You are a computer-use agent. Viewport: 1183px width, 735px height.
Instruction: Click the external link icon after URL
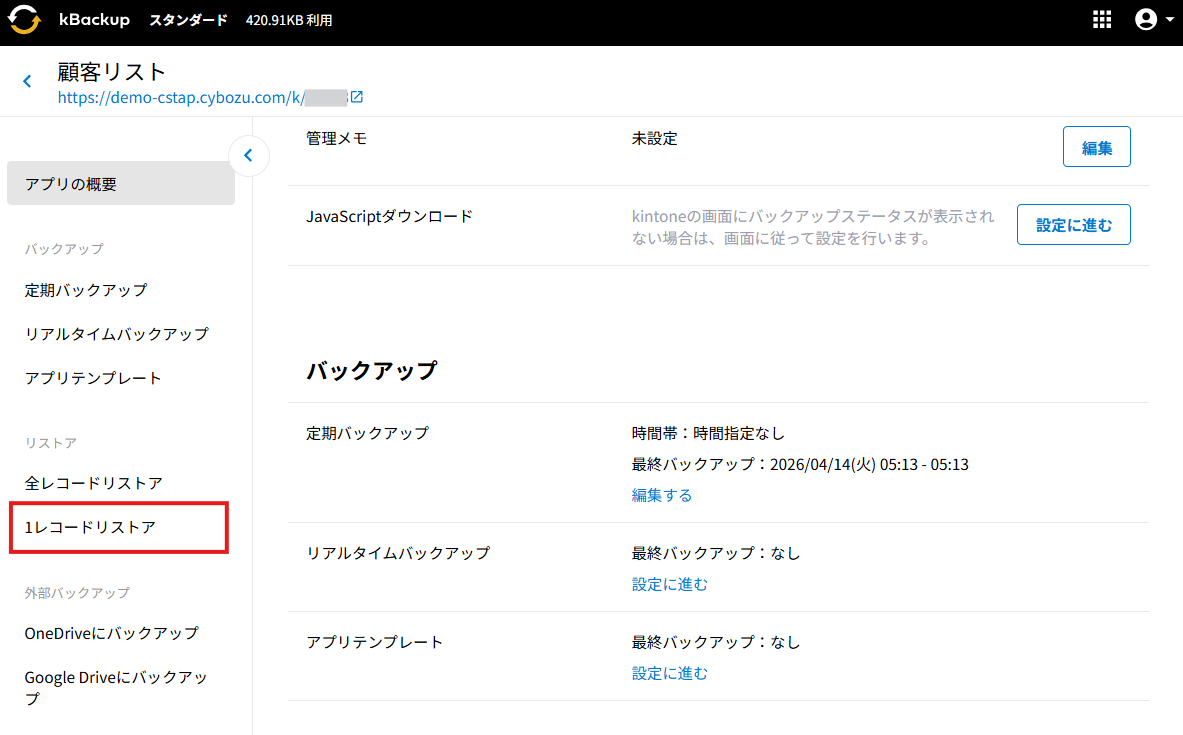pos(356,98)
